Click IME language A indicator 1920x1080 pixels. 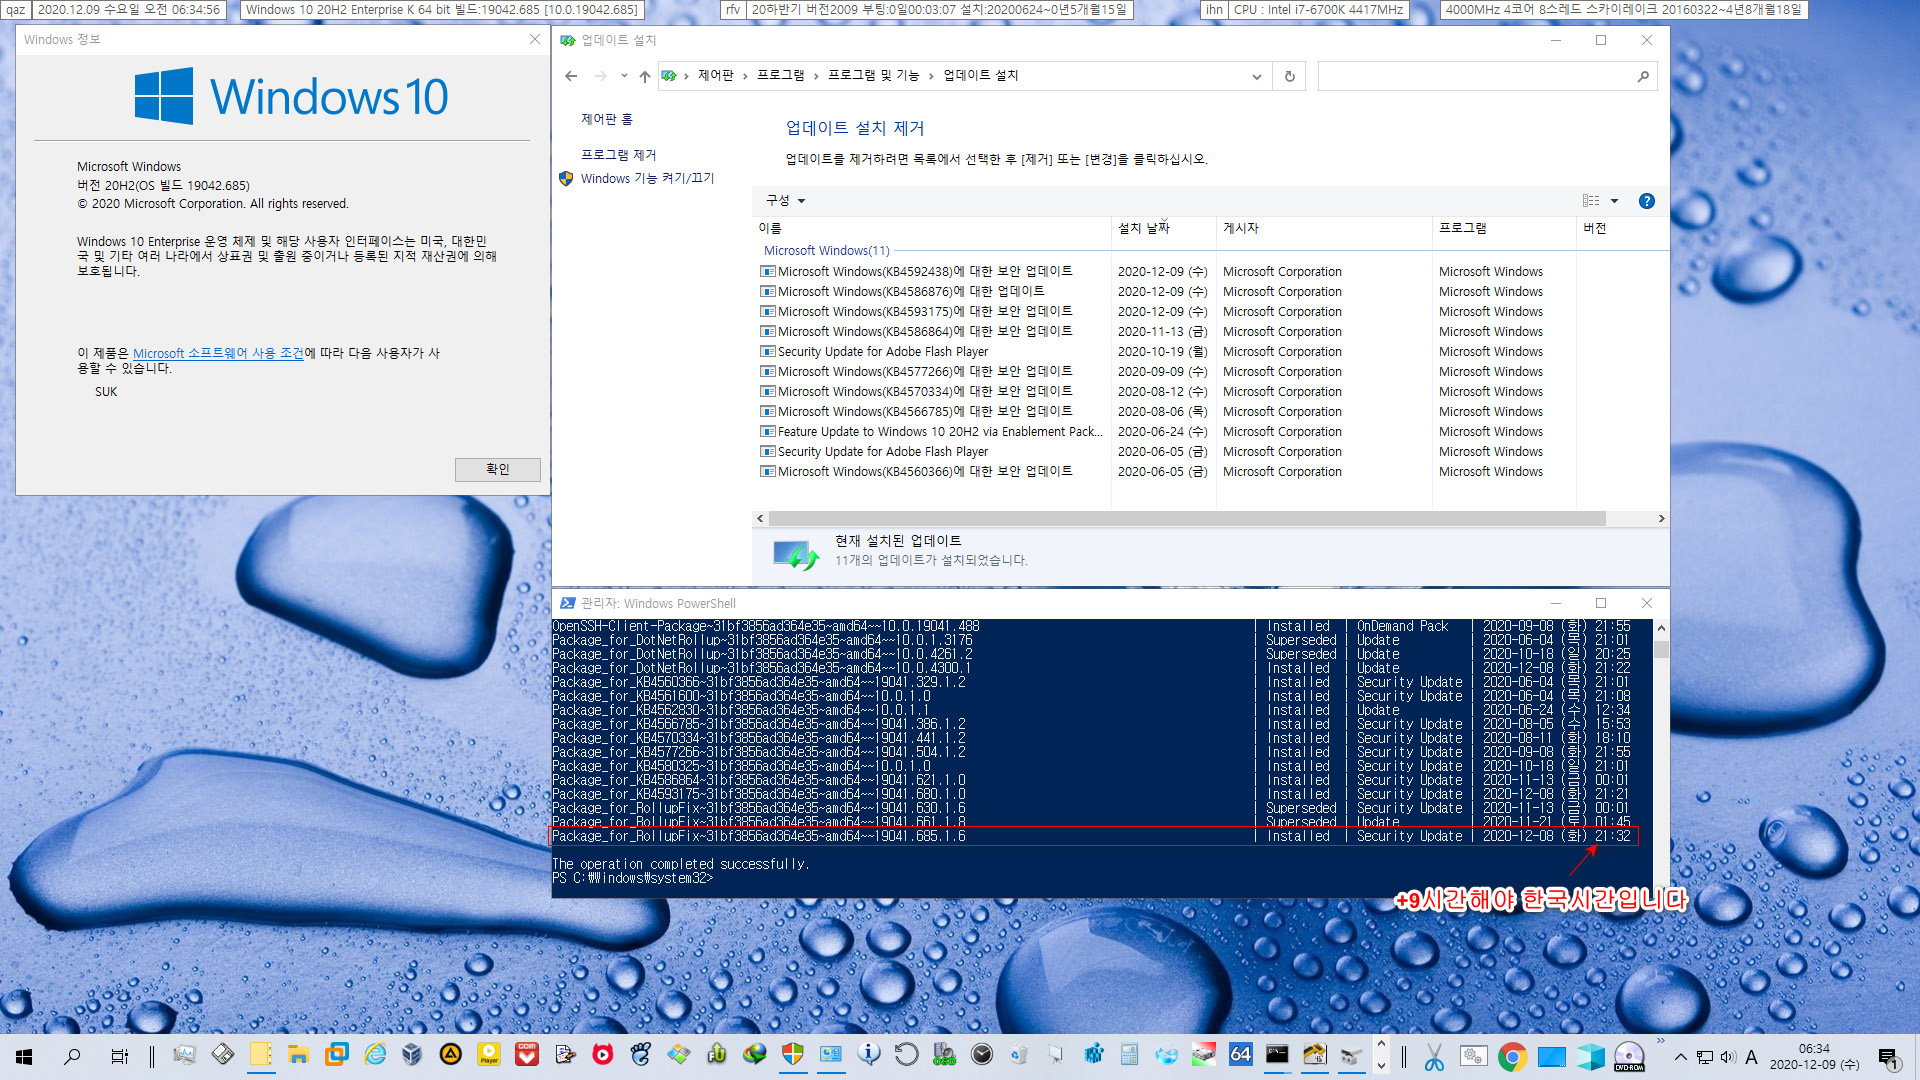pyautogui.click(x=1752, y=1057)
